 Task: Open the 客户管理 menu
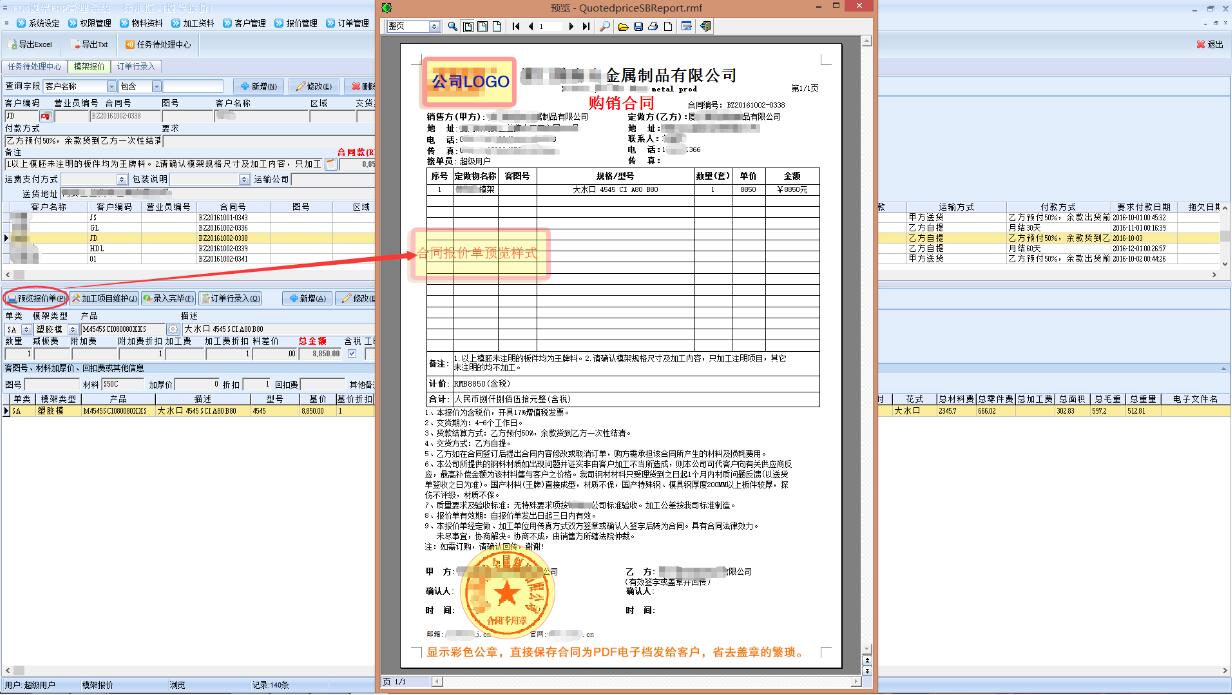point(244,23)
